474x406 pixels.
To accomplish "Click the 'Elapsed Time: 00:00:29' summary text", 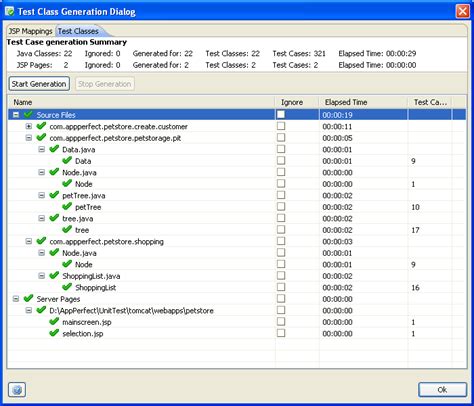I will (x=377, y=53).
